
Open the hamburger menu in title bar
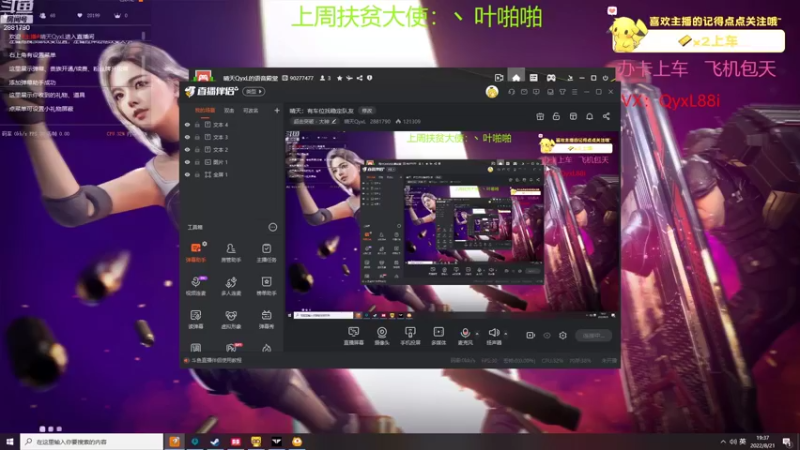pos(574,92)
